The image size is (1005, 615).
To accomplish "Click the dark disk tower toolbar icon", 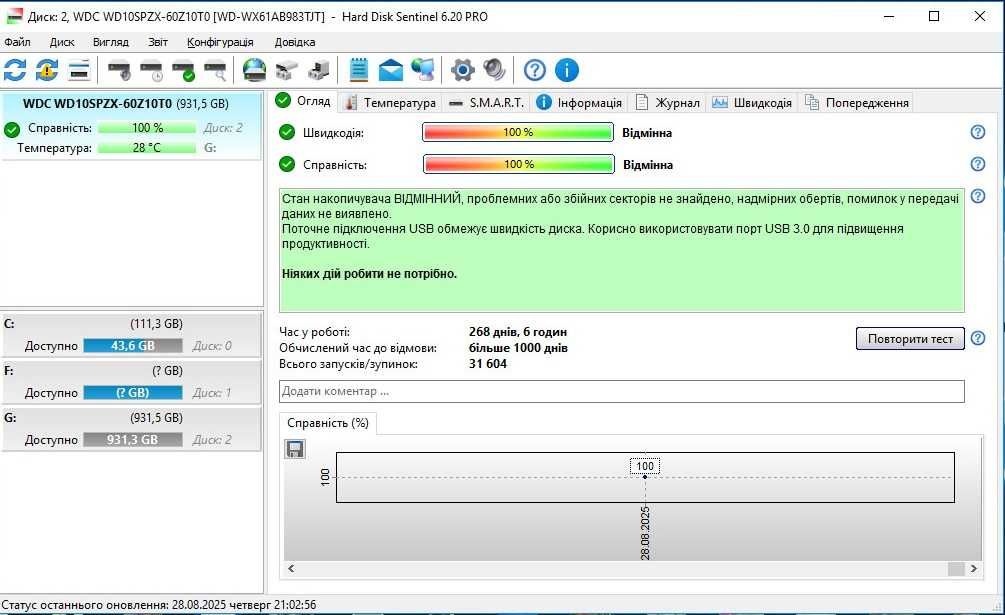I will [x=319, y=70].
